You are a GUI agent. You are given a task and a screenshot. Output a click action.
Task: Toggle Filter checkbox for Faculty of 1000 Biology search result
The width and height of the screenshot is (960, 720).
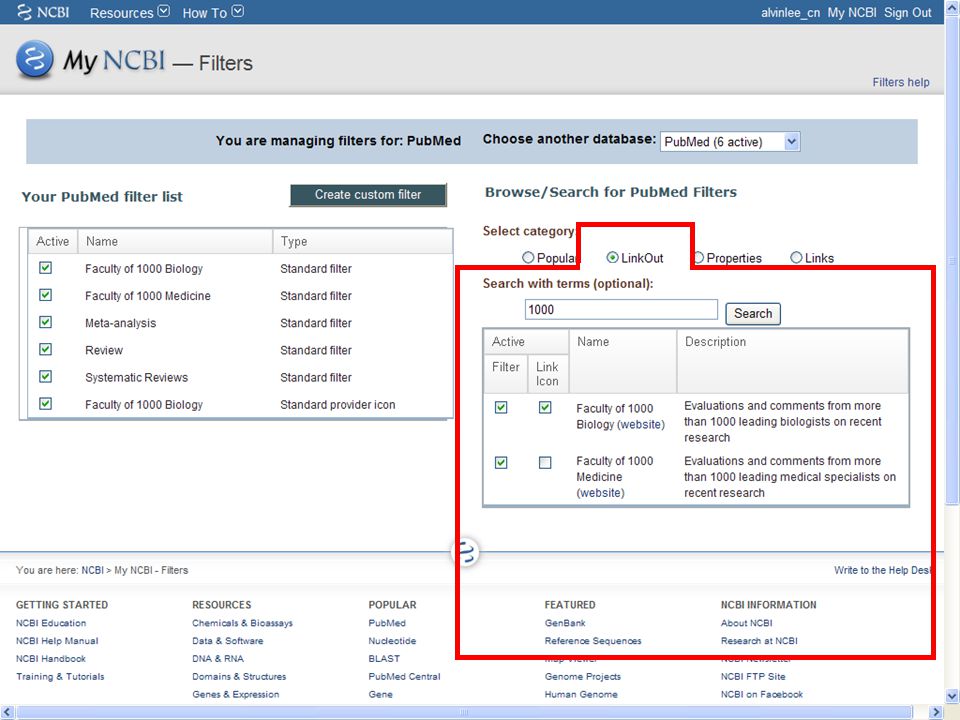point(501,407)
